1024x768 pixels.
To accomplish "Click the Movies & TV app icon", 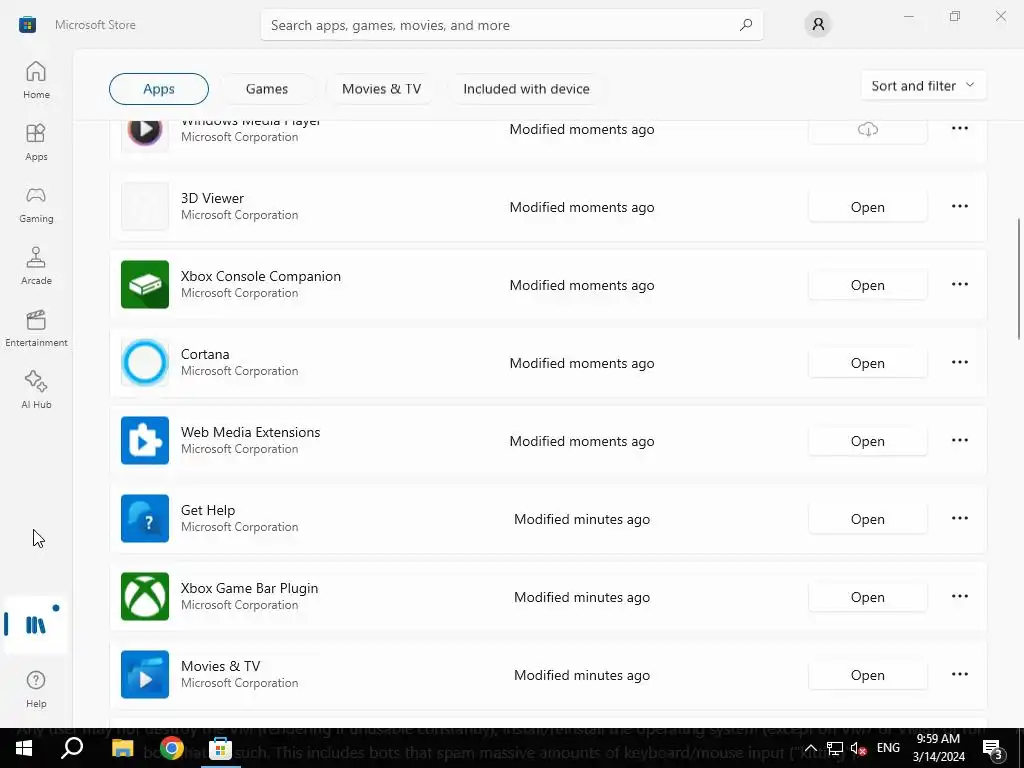I will click(x=145, y=675).
